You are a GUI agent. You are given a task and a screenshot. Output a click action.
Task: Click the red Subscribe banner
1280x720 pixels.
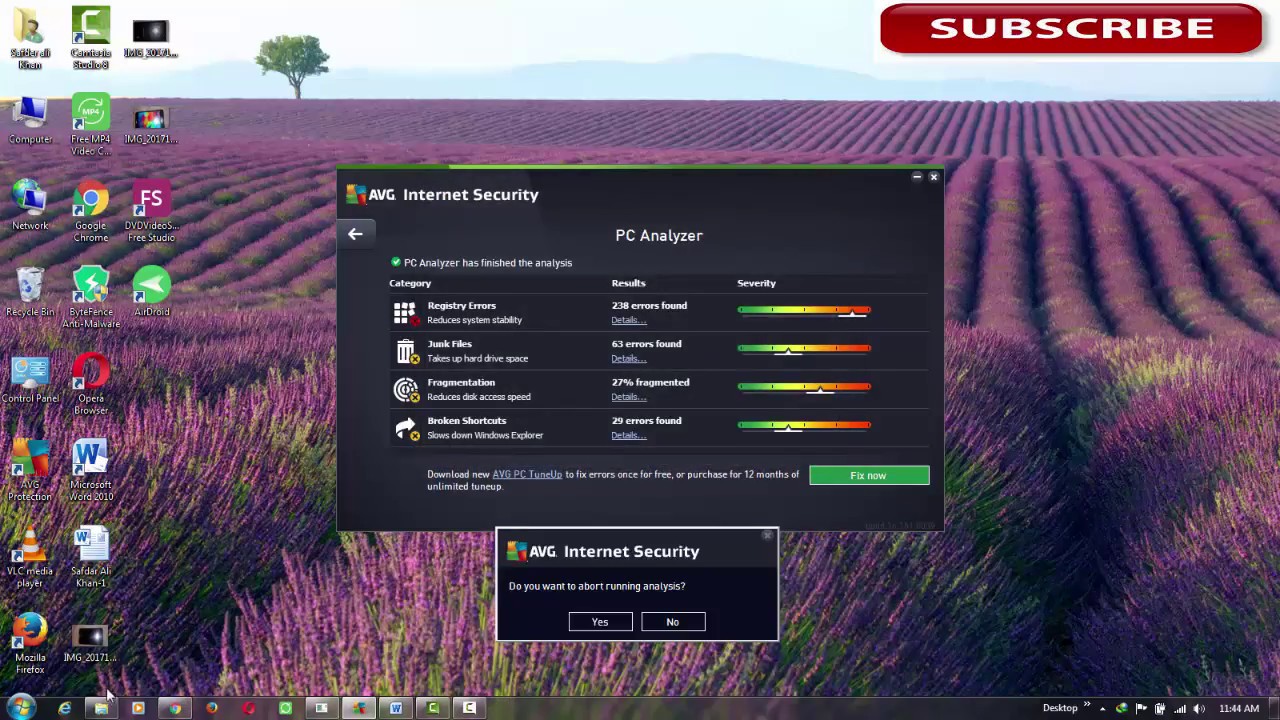tap(1071, 28)
